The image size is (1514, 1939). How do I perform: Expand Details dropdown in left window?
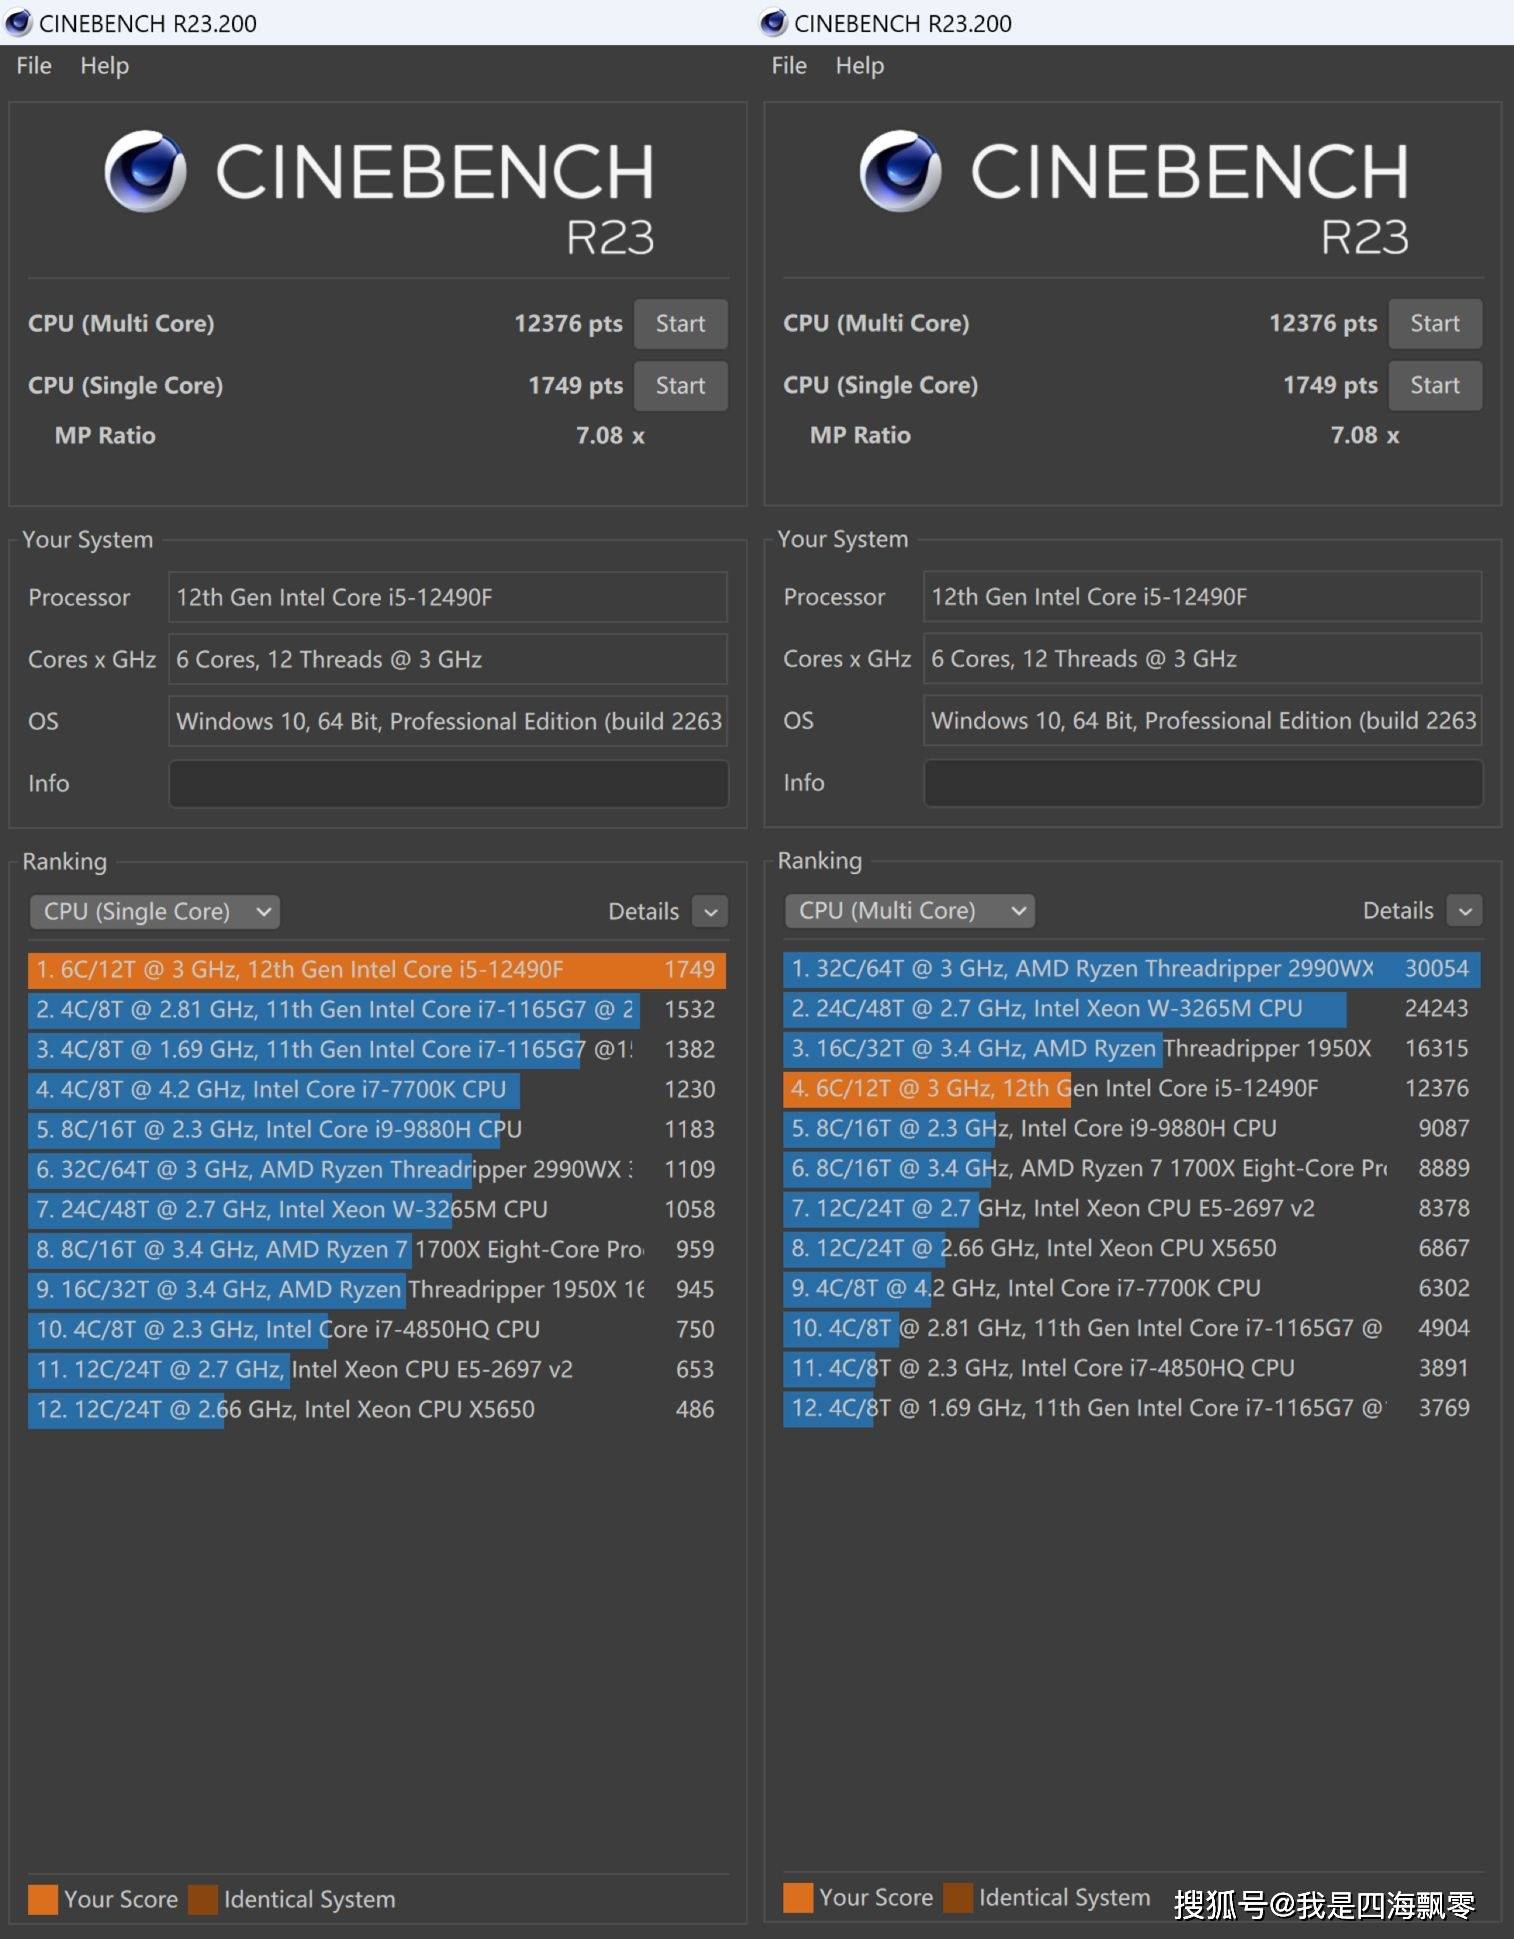tap(710, 912)
